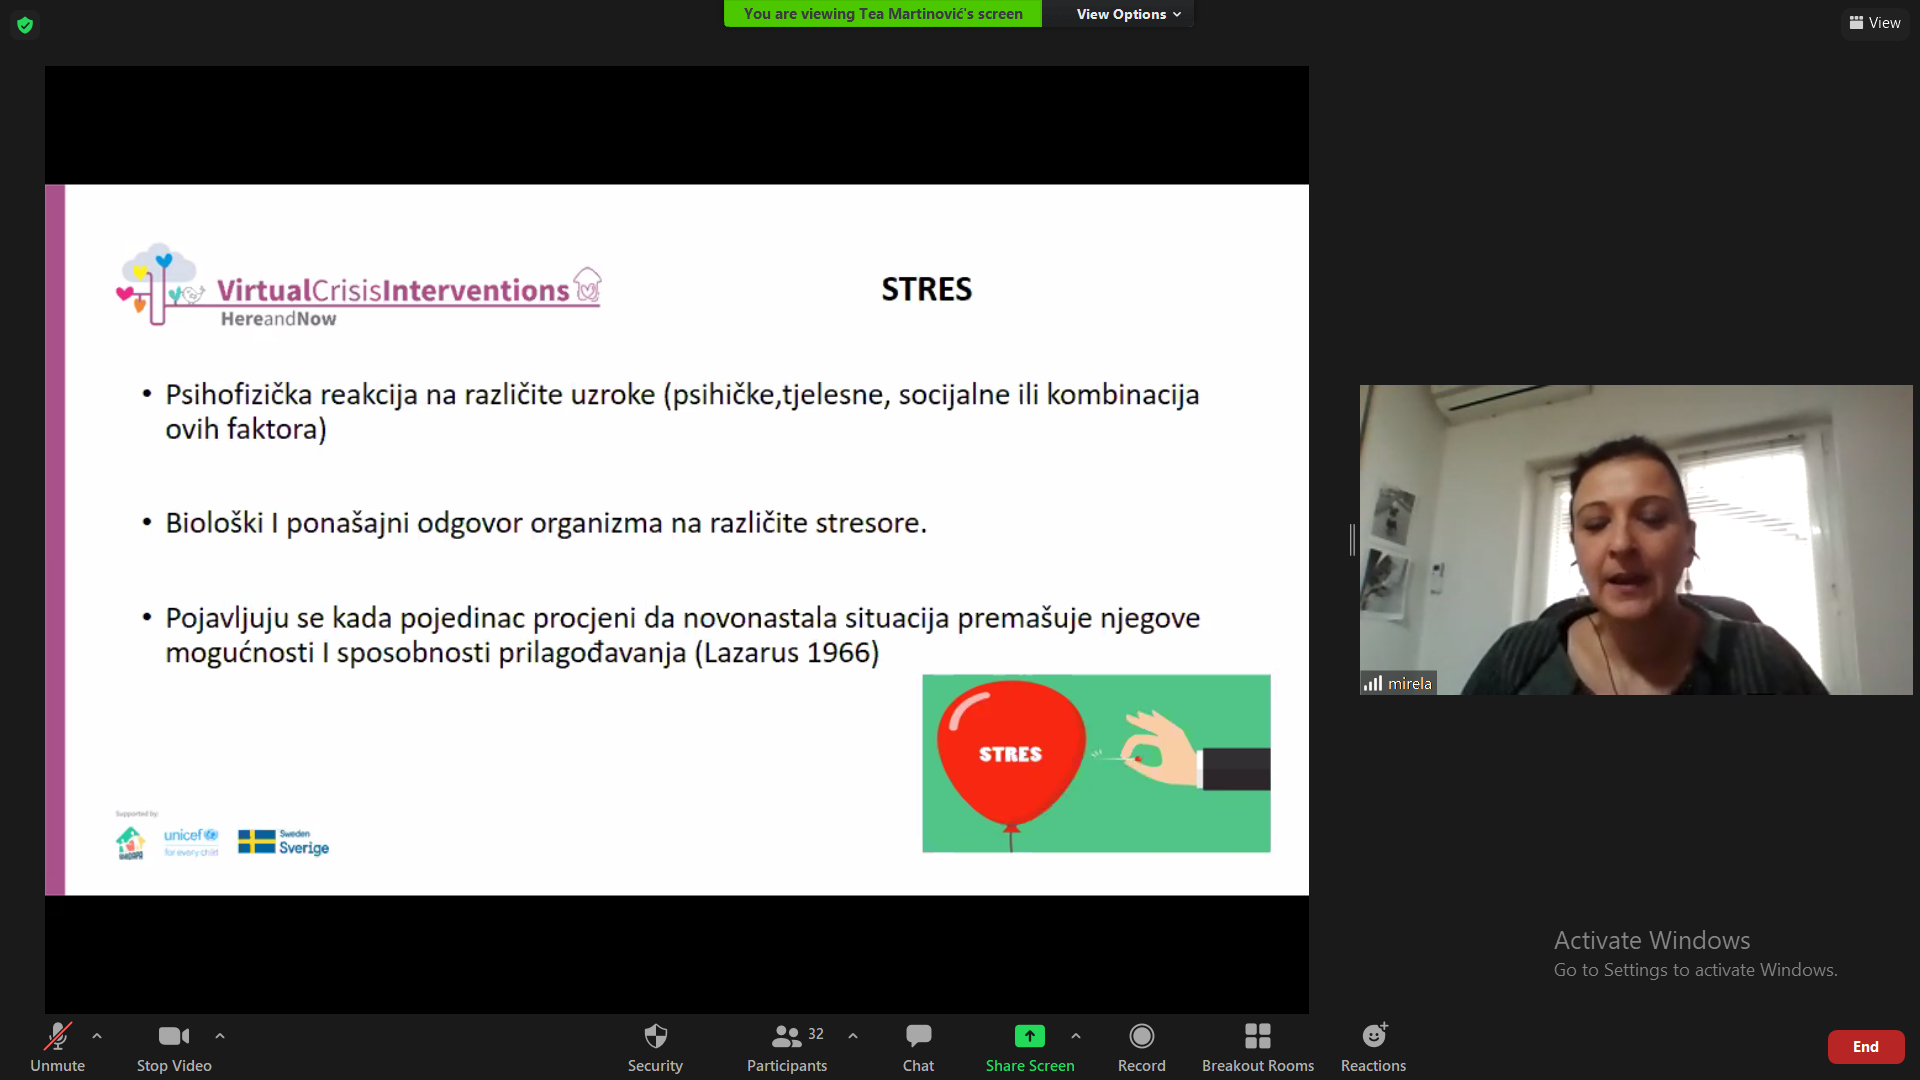Select mirela's video thumbnail

point(1635,540)
